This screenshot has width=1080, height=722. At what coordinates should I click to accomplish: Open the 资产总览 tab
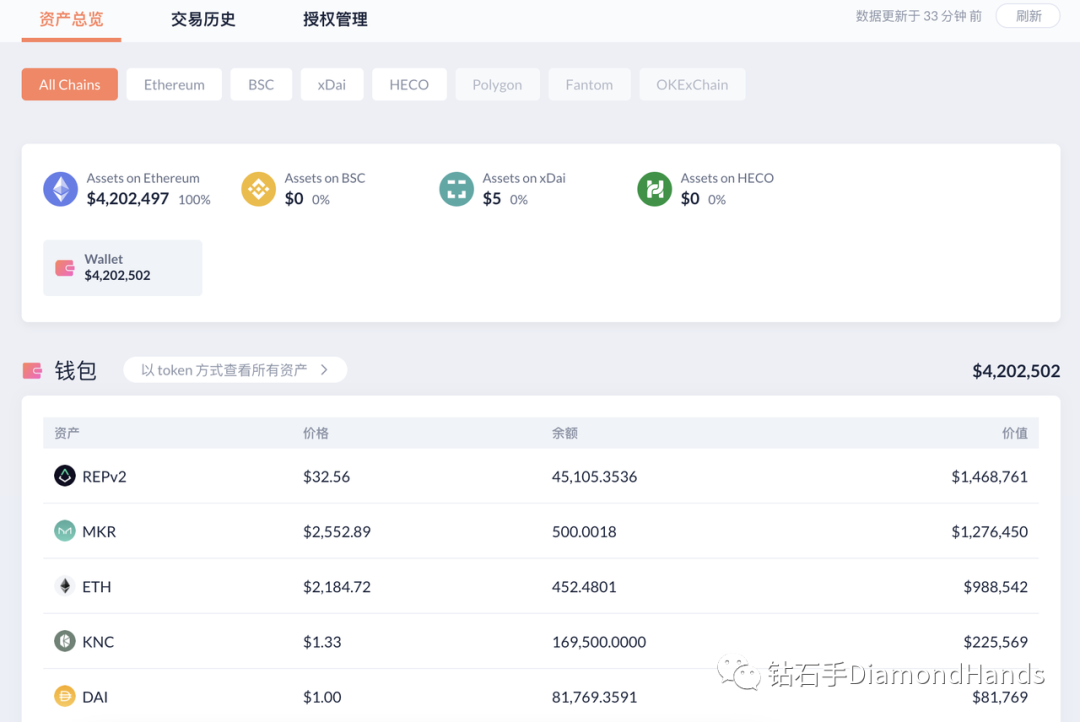point(72,19)
